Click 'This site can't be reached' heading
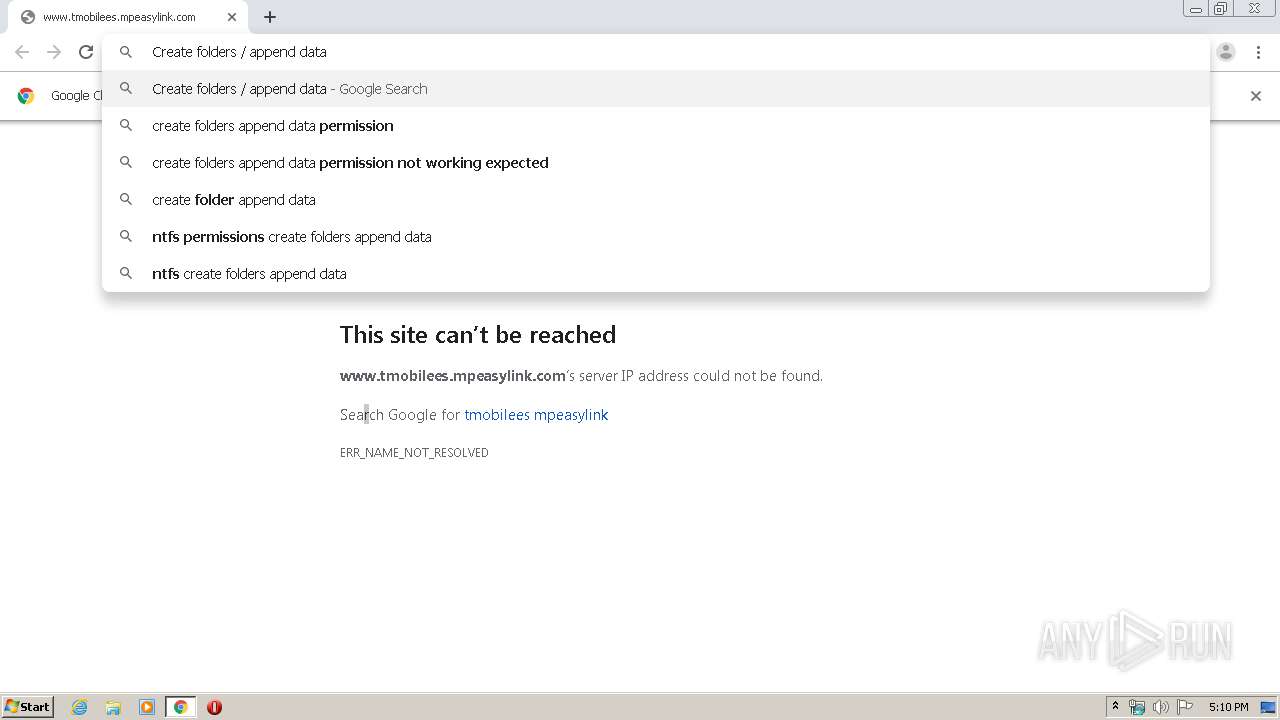The width and height of the screenshot is (1280, 720). (478, 335)
